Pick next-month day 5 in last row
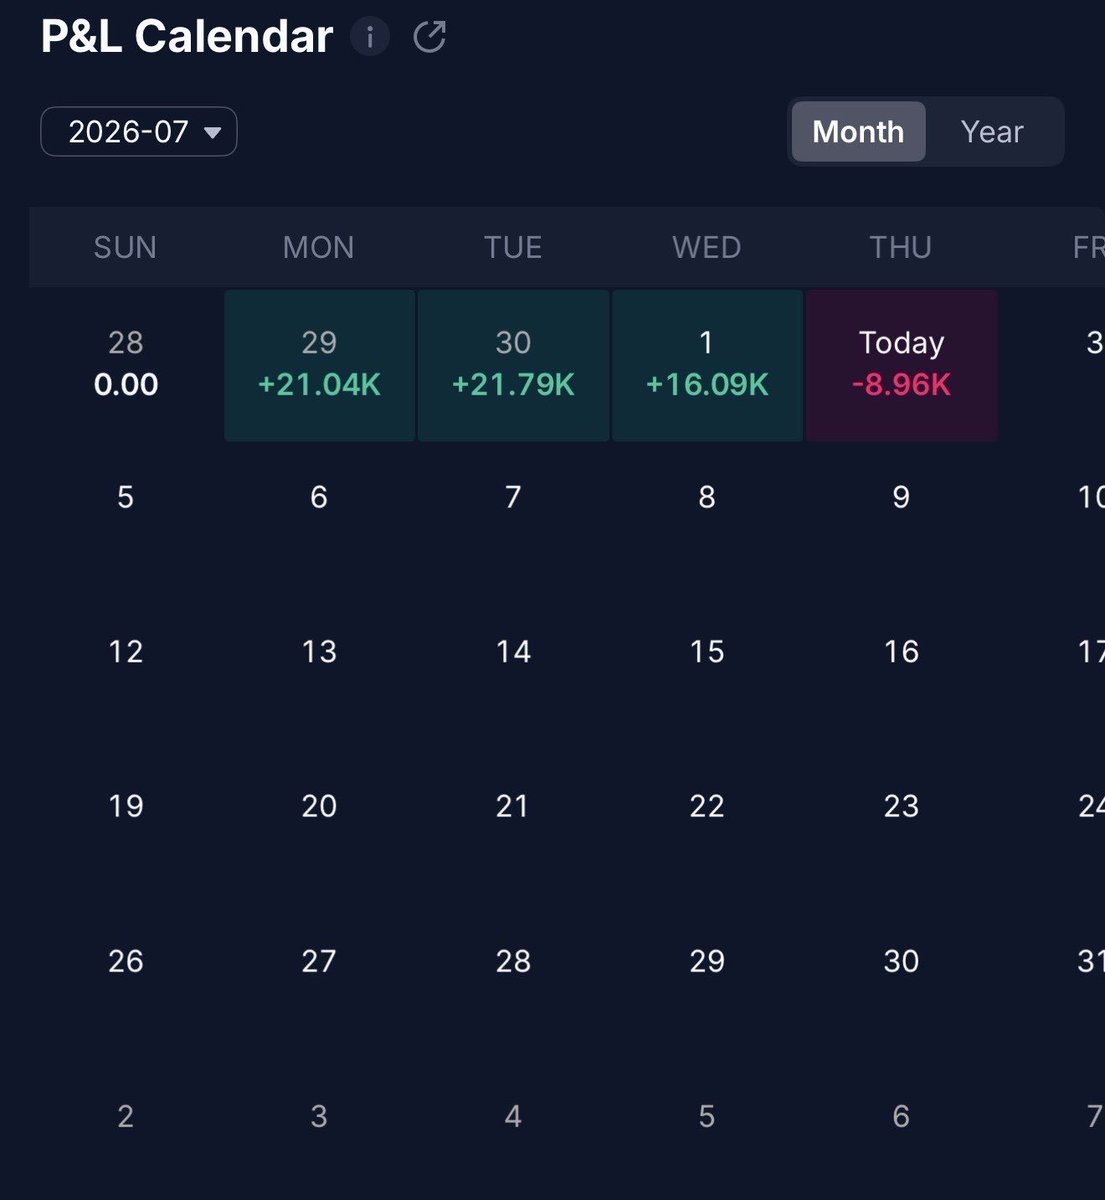This screenshot has height=1200, width=1105. coord(707,1116)
